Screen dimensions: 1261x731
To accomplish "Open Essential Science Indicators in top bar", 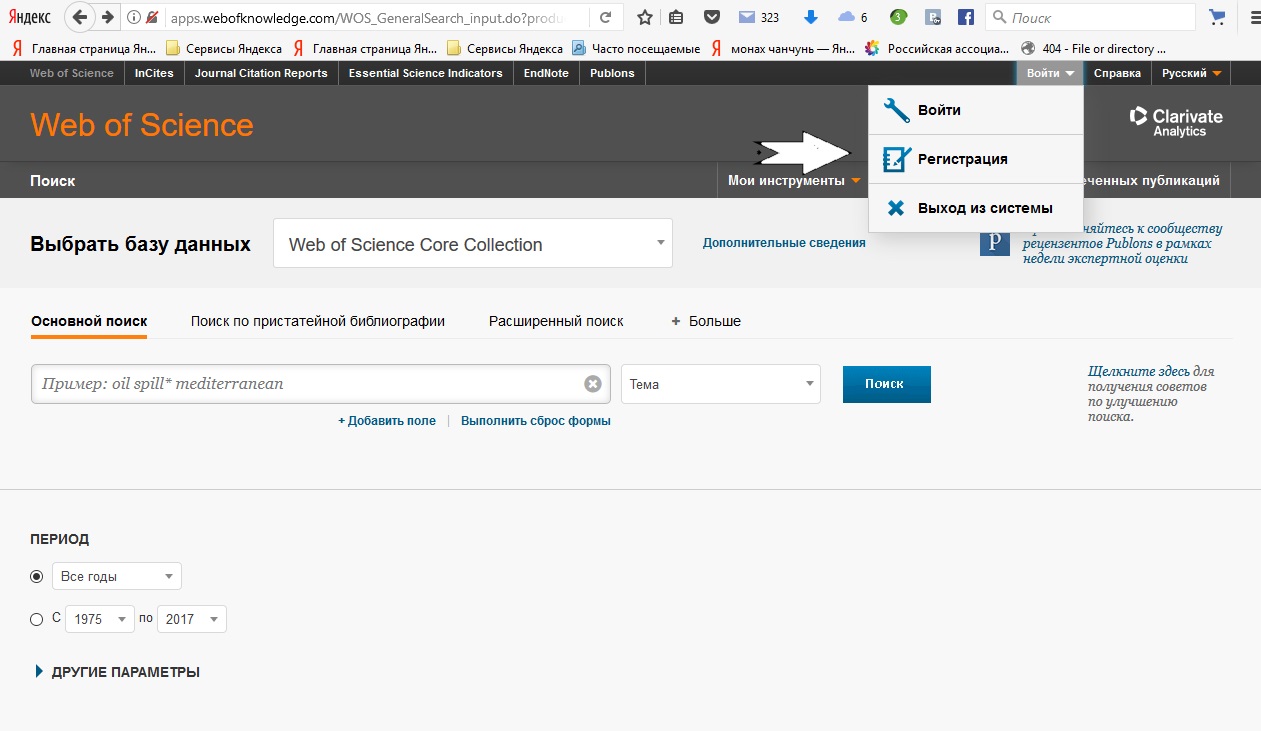I will pyautogui.click(x=425, y=73).
